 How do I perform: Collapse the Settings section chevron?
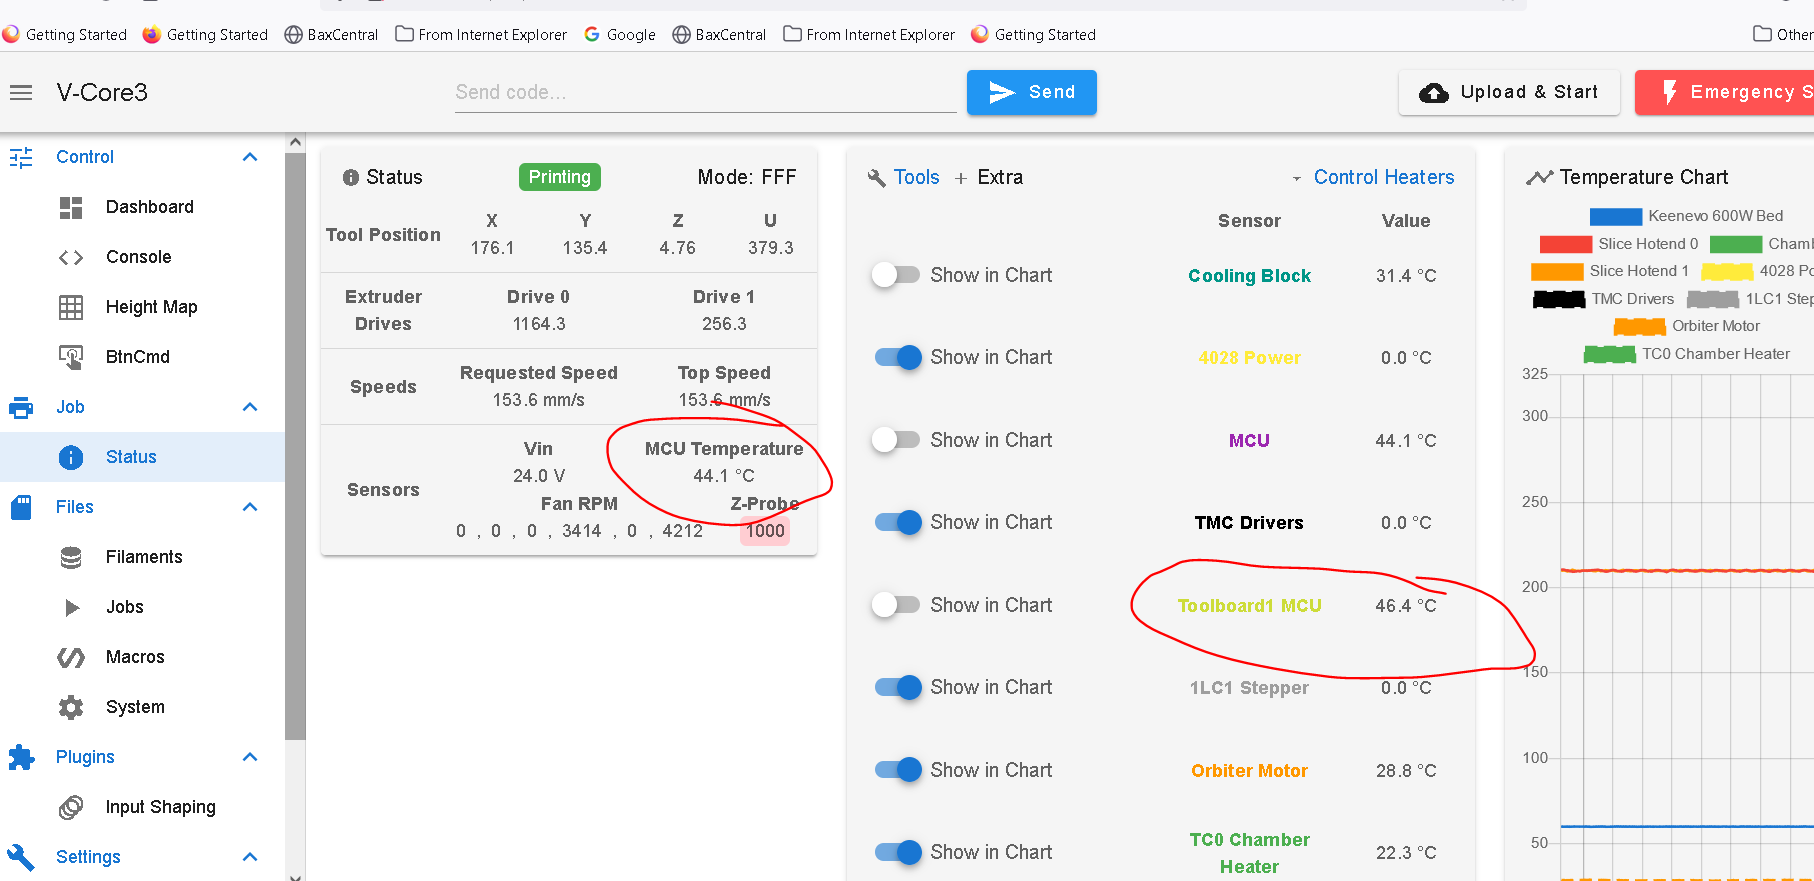[250, 857]
